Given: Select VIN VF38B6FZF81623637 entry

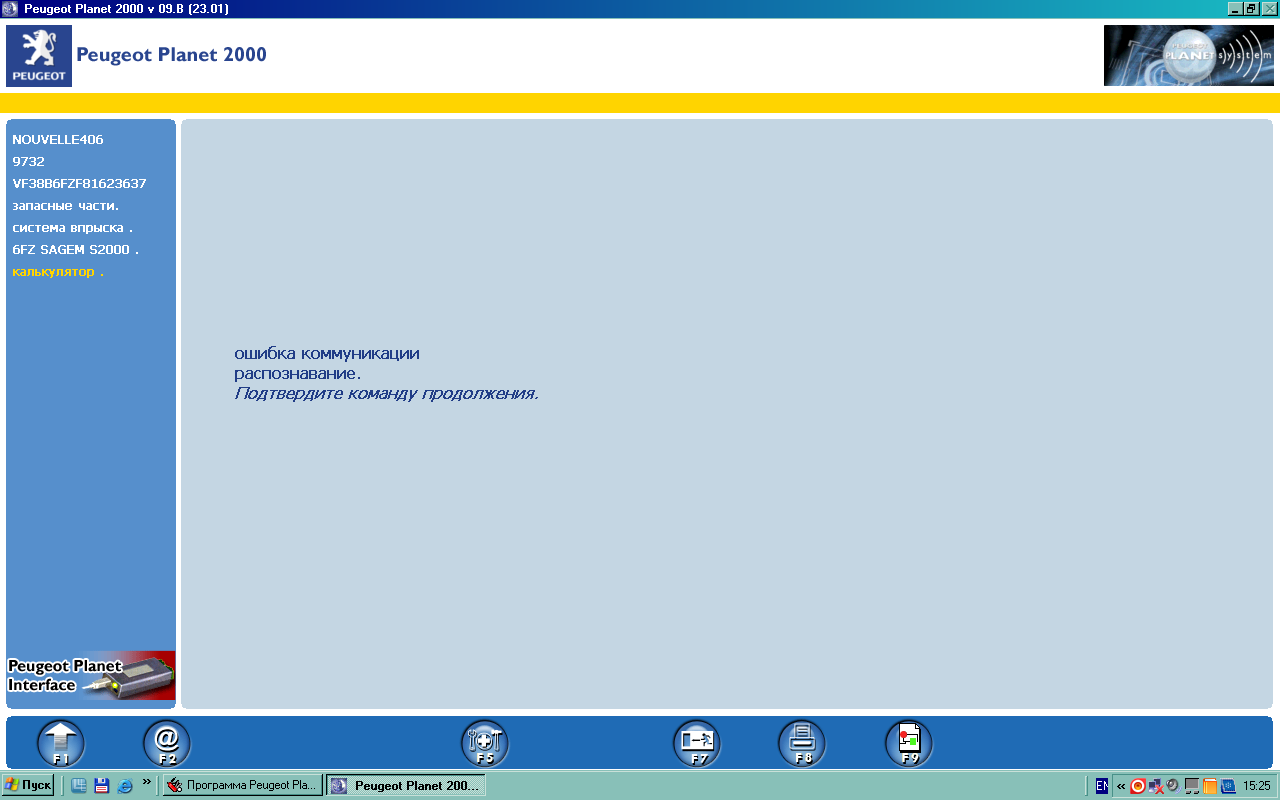Looking at the screenshot, I should [80, 184].
